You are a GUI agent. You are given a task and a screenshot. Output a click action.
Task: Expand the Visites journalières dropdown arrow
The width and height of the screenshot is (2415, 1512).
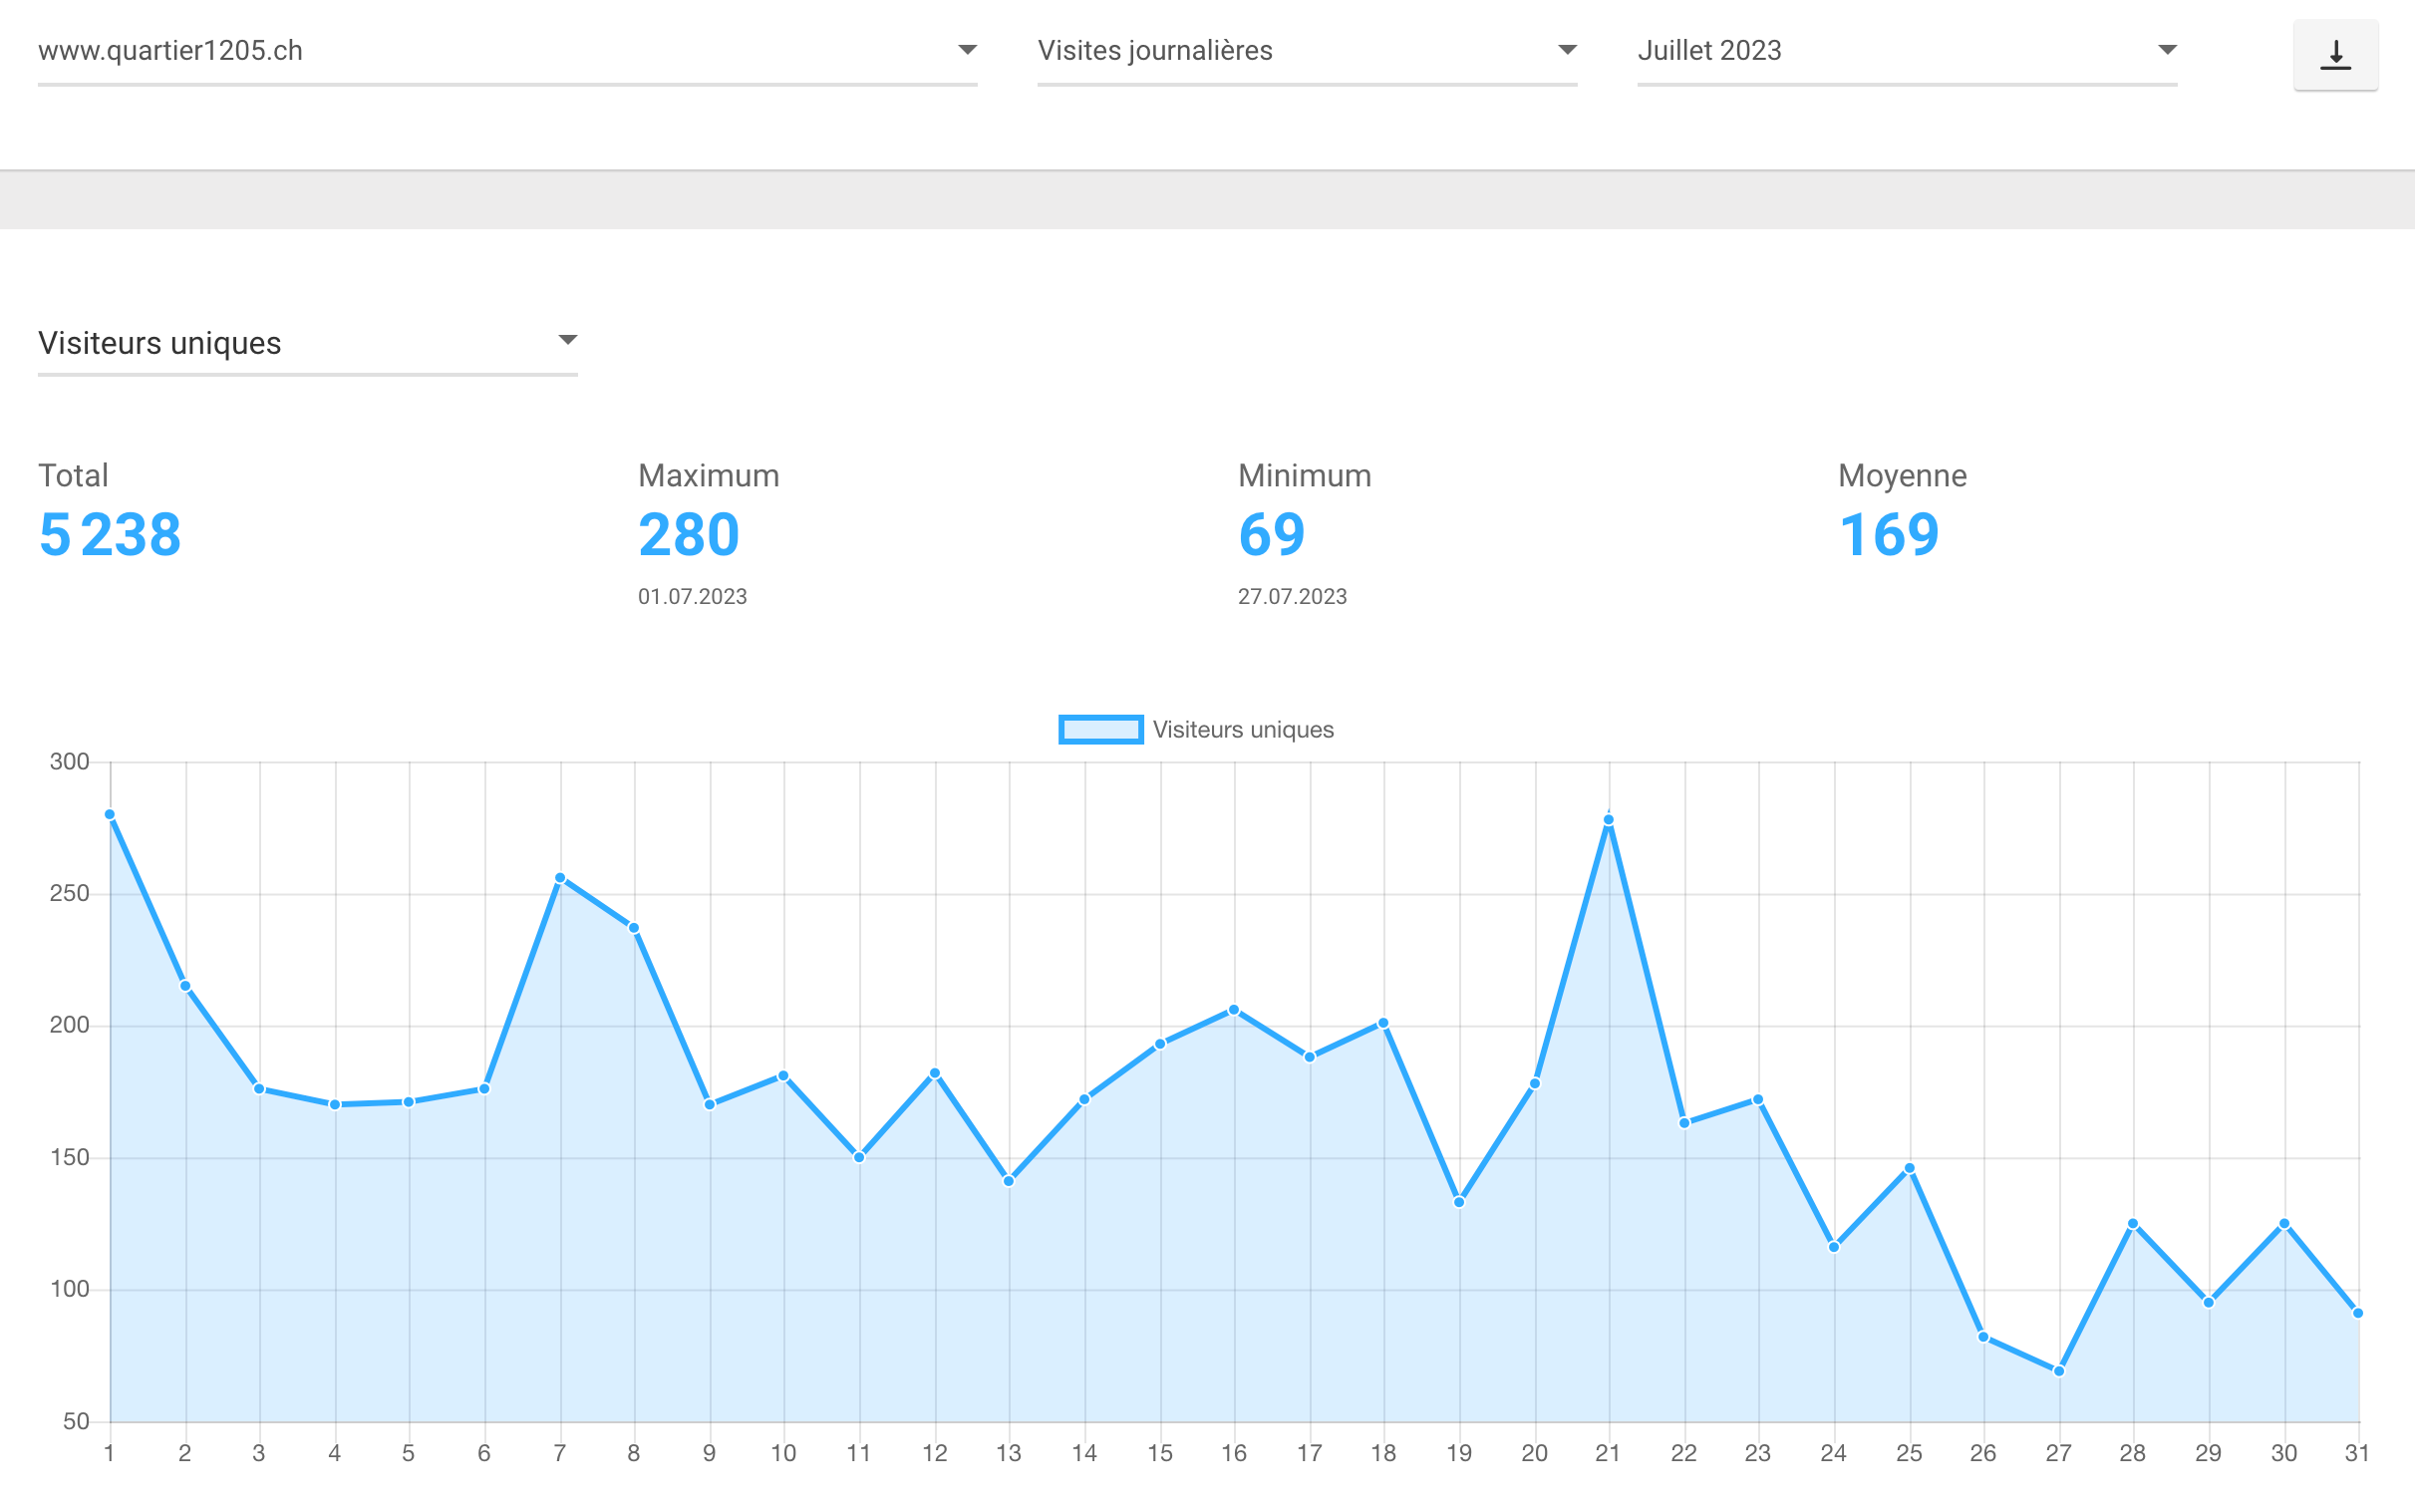click(1567, 50)
